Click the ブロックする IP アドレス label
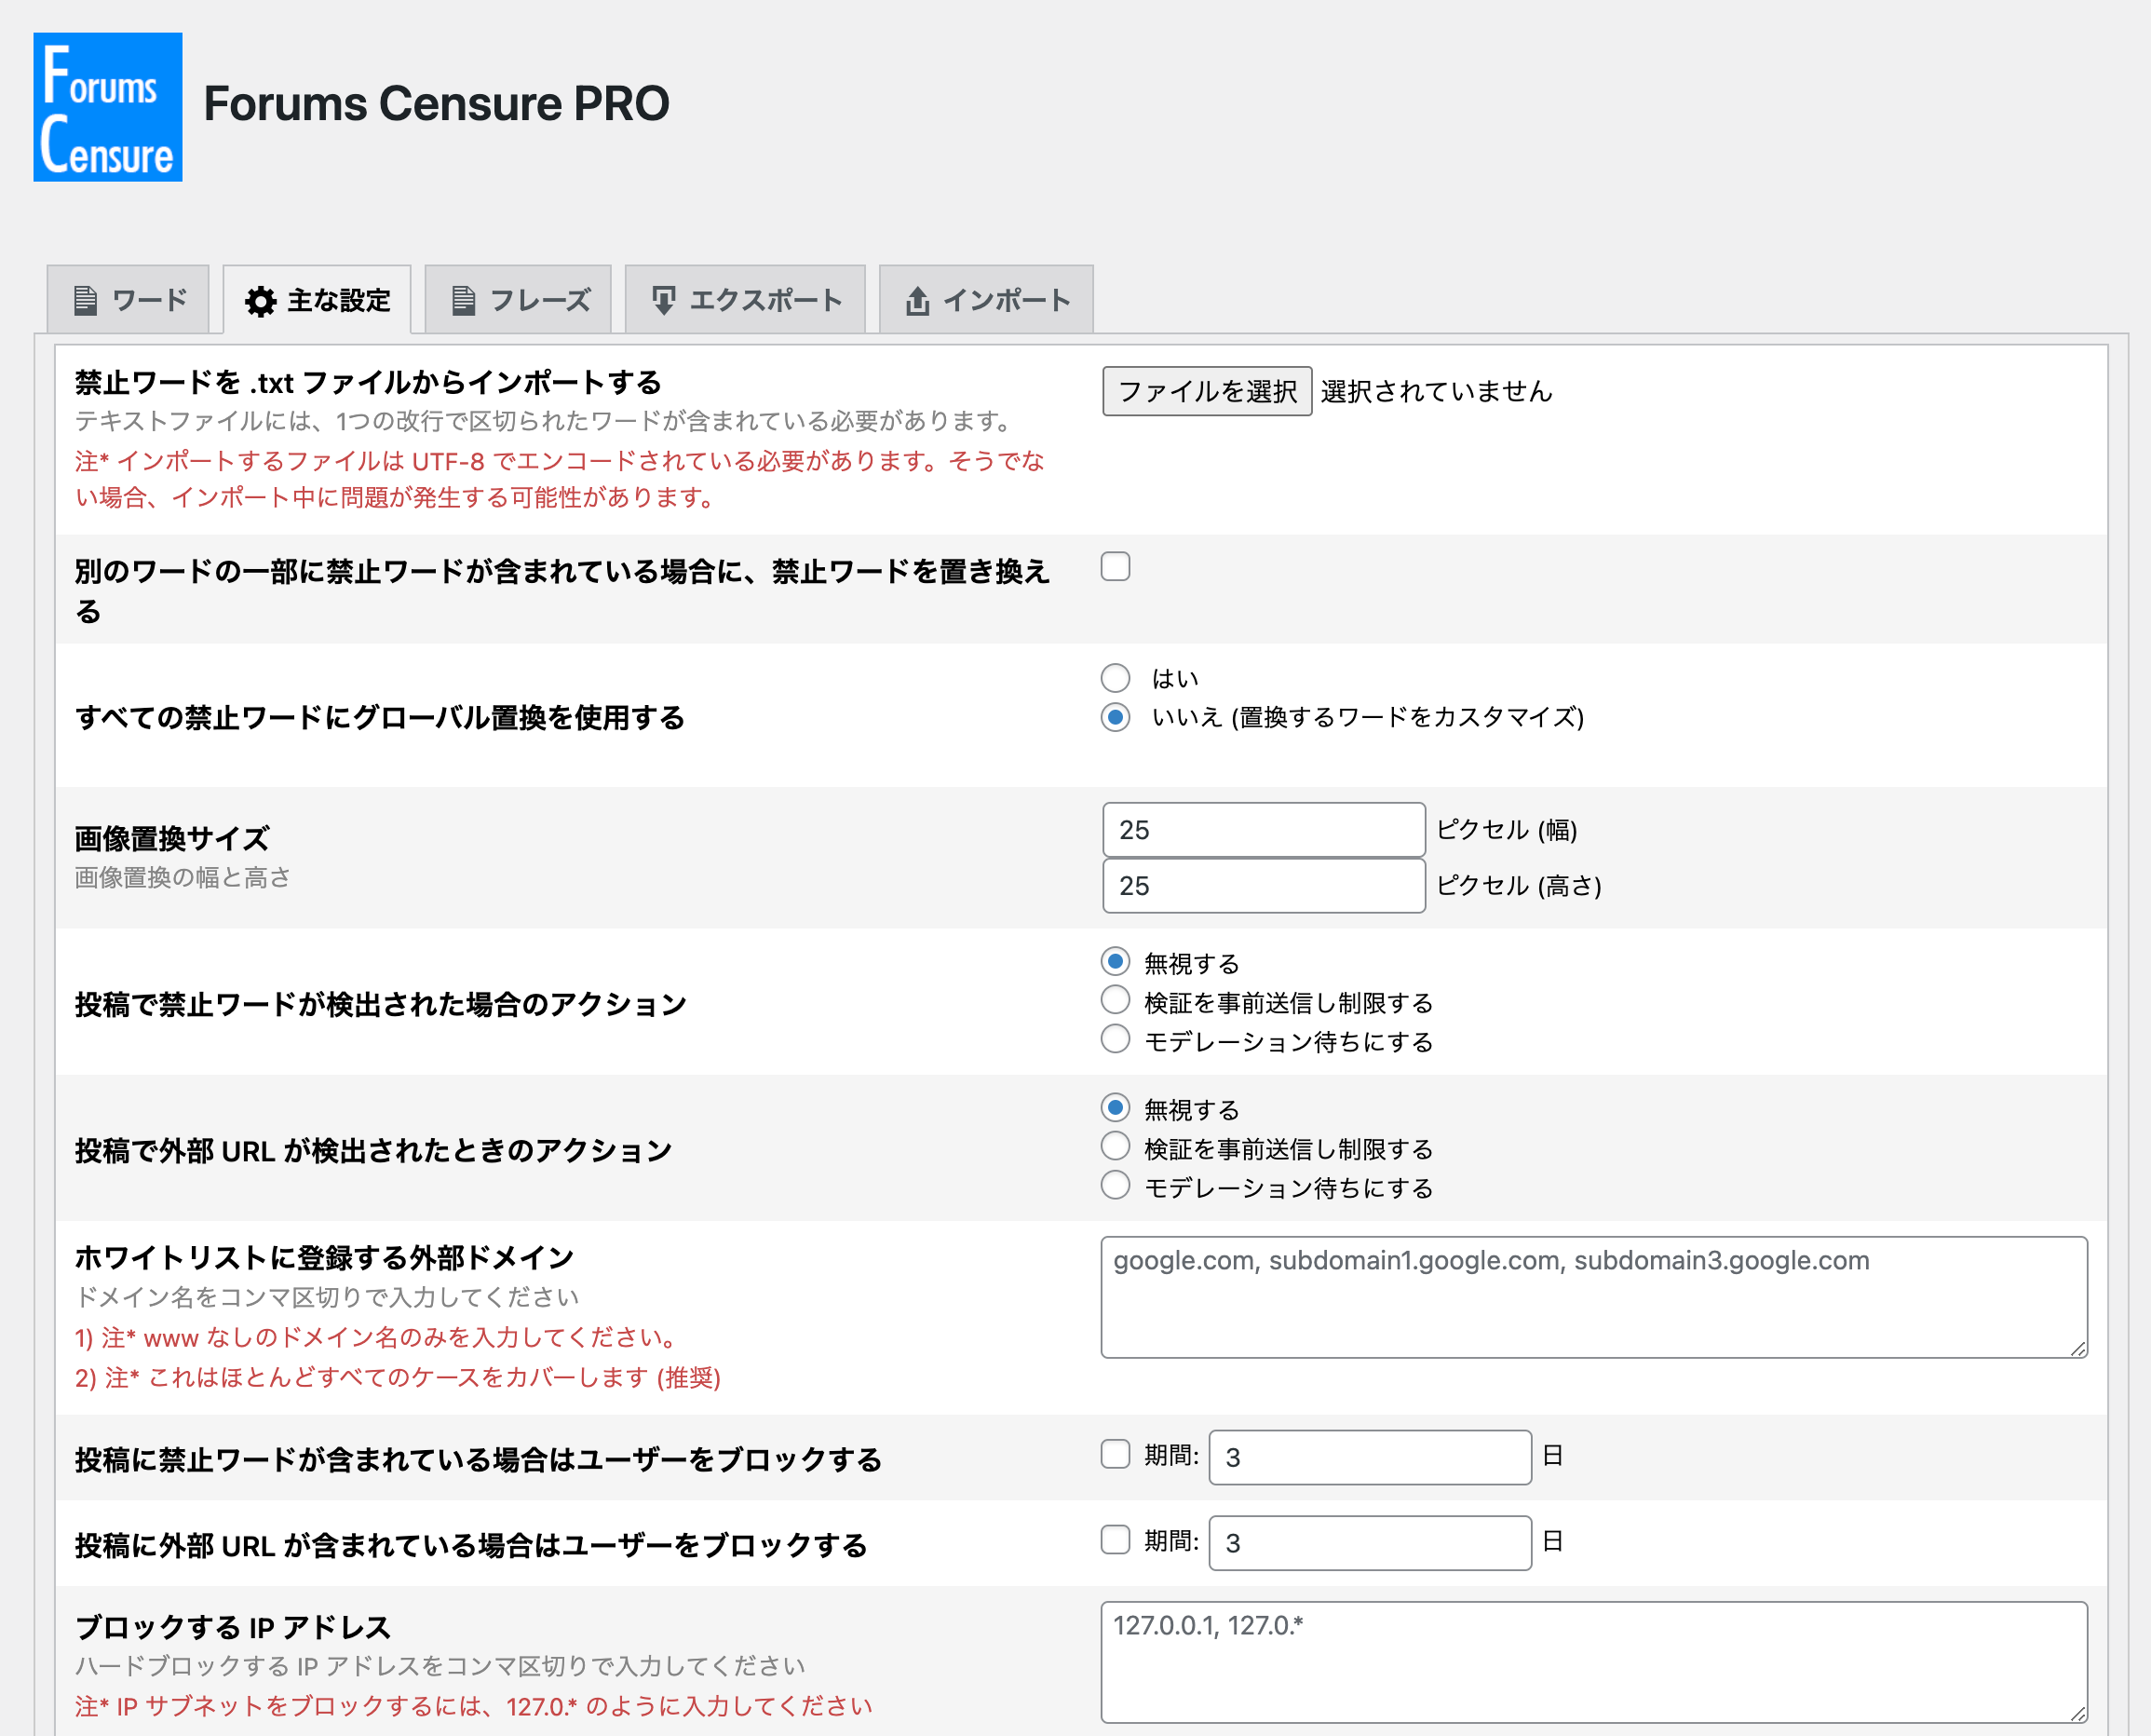Image resolution: width=2151 pixels, height=1736 pixels. (232, 1627)
